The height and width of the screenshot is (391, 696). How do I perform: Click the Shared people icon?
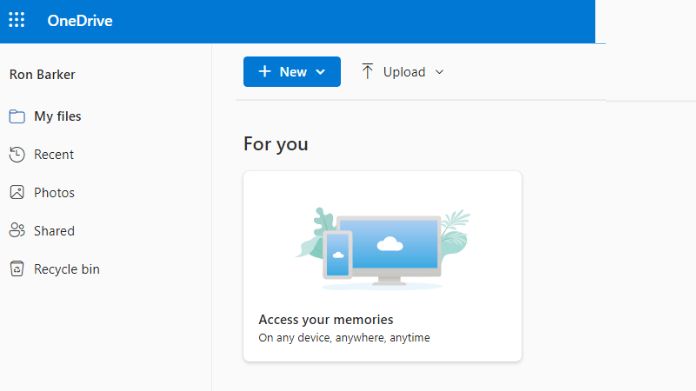(x=17, y=230)
